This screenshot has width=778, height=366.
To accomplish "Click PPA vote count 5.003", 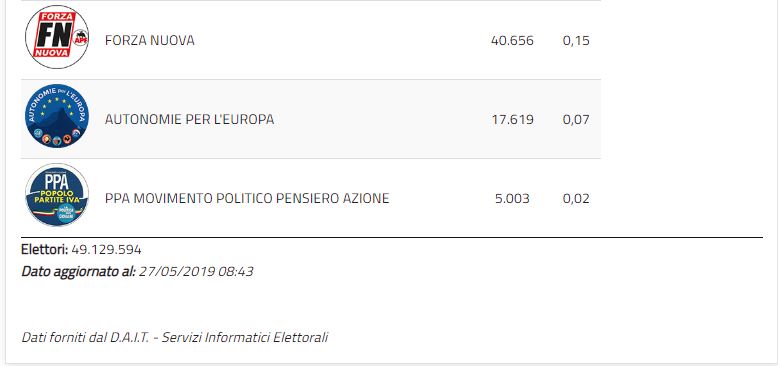I will click(512, 199).
